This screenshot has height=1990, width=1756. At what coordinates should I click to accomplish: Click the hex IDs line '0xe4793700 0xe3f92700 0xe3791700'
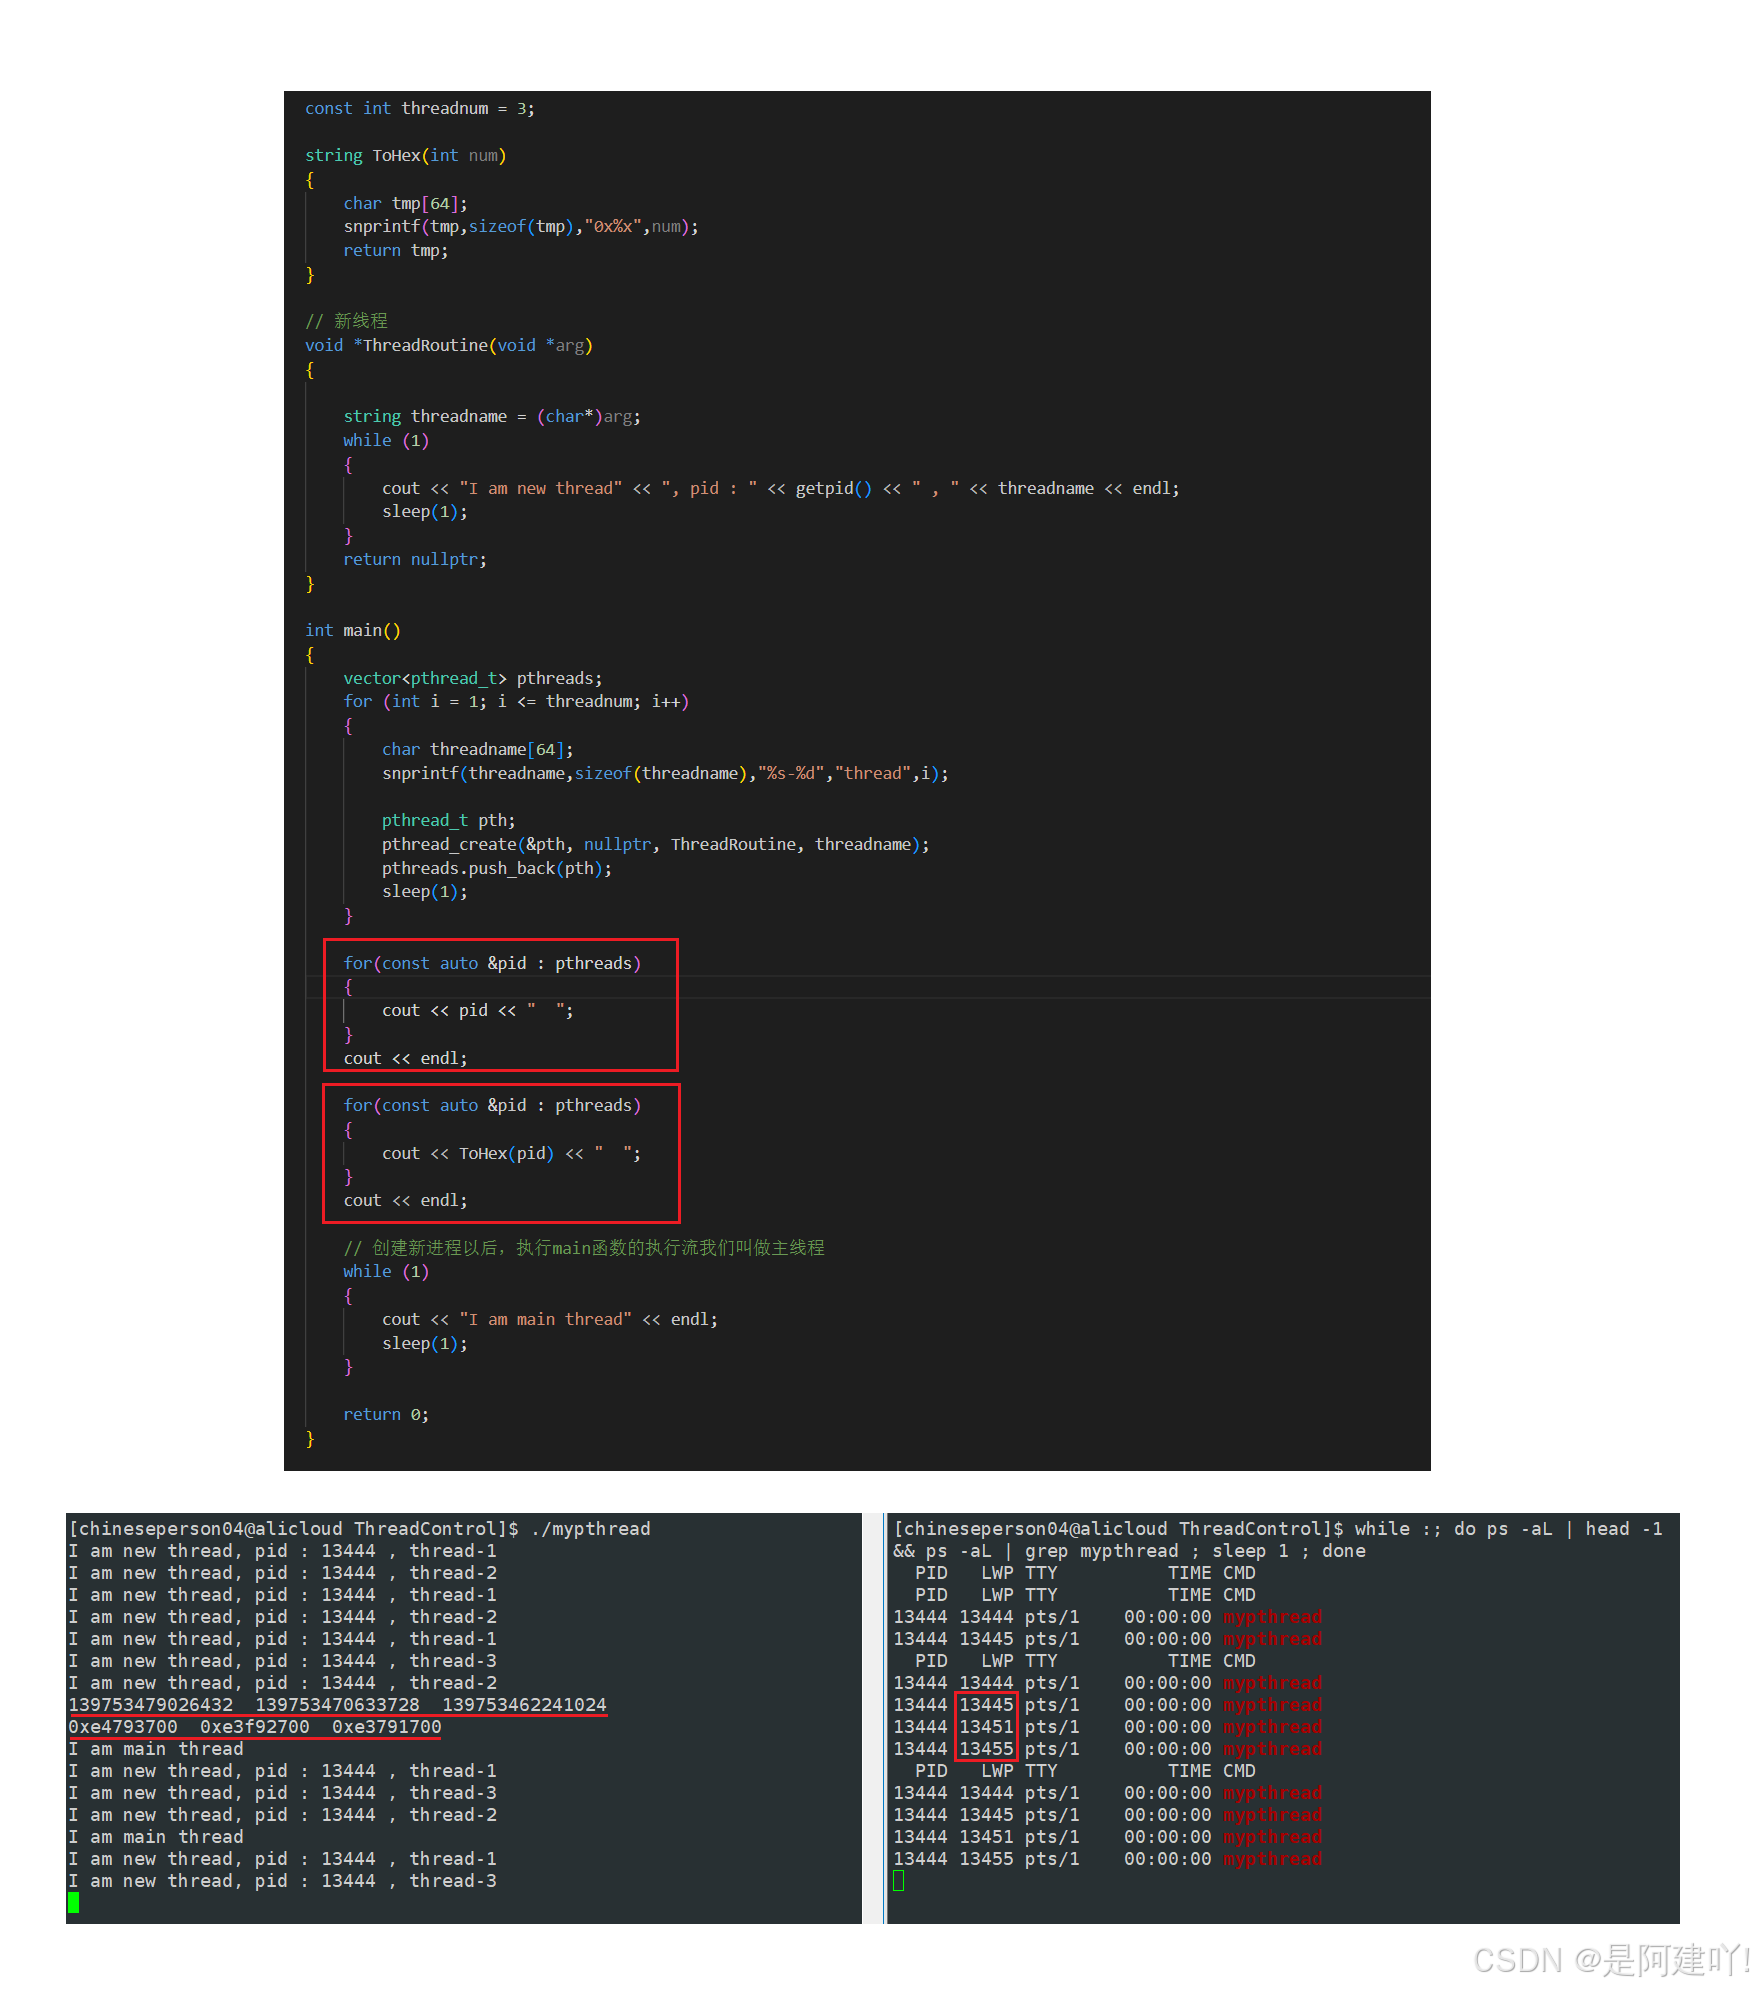(x=255, y=1726)
